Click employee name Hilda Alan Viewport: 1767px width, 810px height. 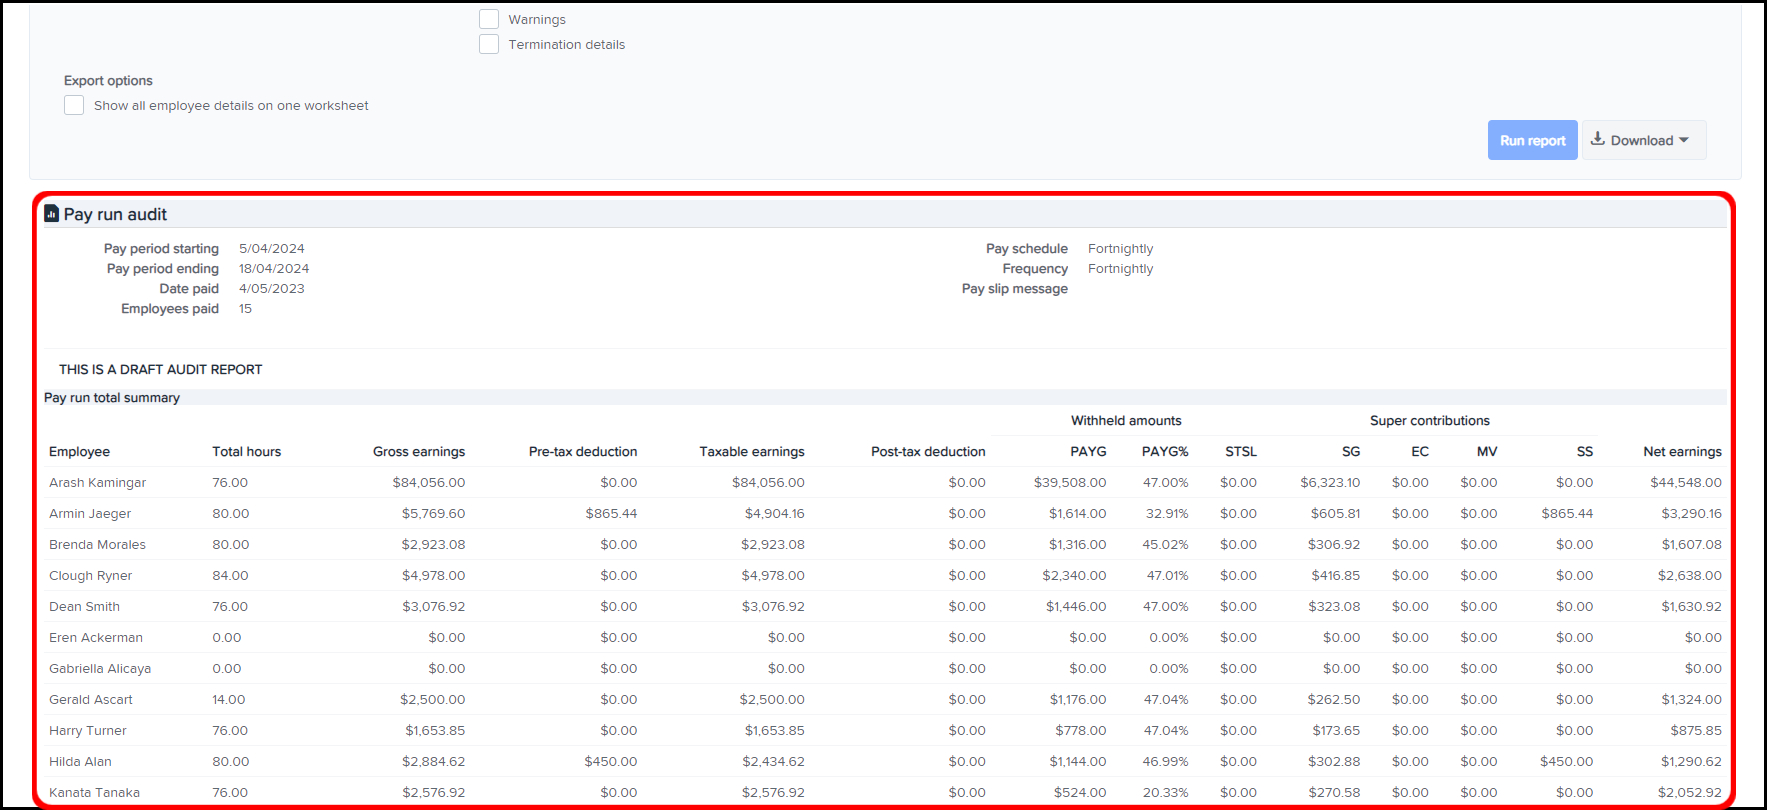point(80,762)
